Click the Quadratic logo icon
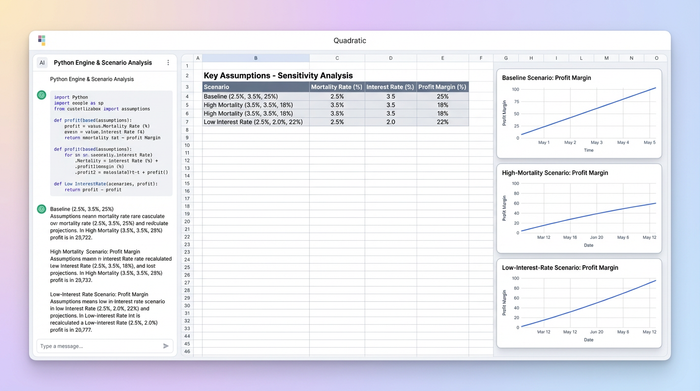 [42, 40]
